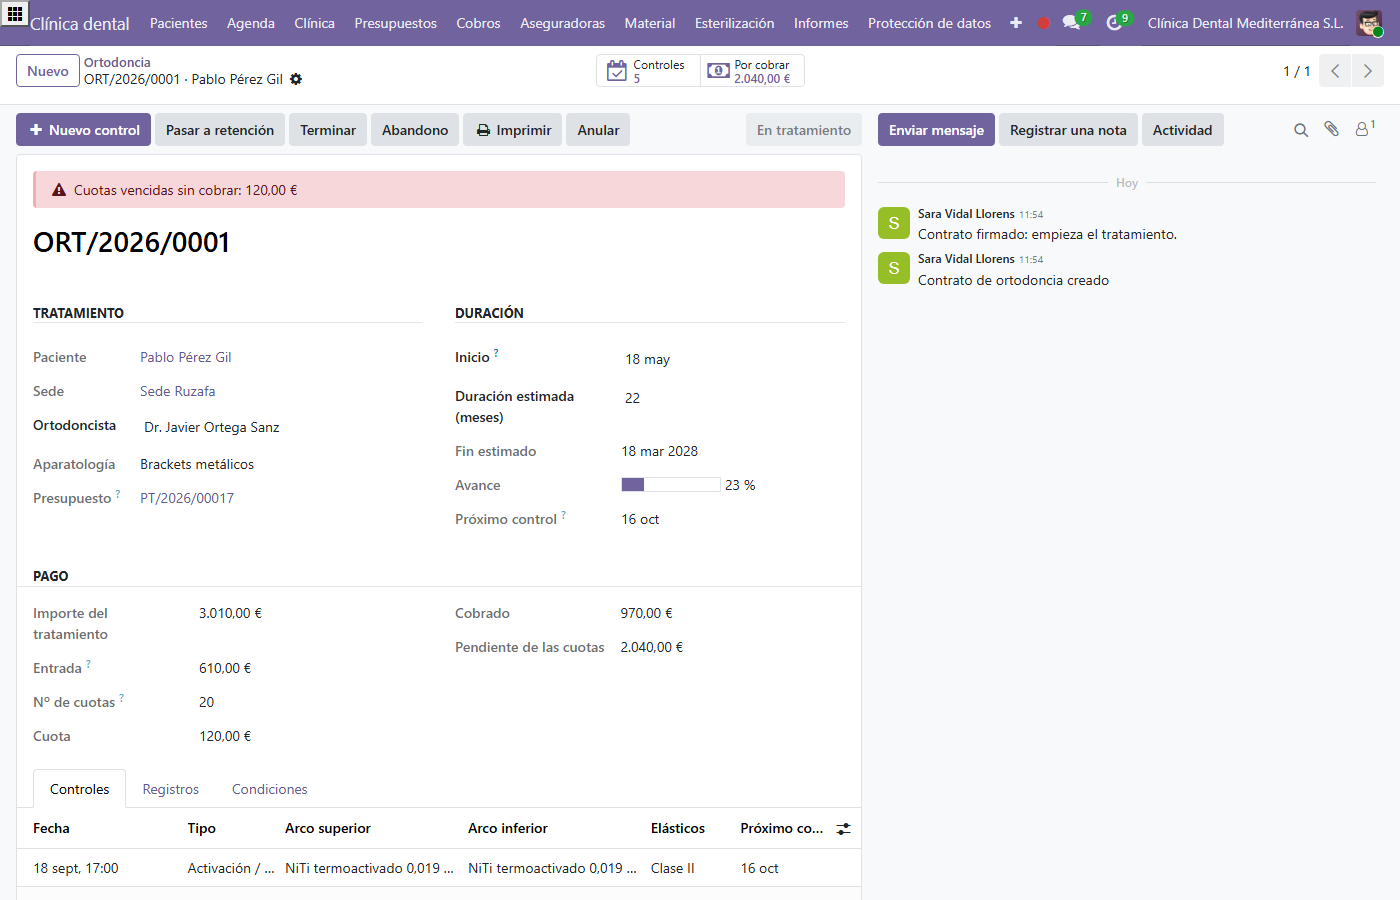Adjust table columns settings icon
Screen dimensions: 1400x900
844,829
